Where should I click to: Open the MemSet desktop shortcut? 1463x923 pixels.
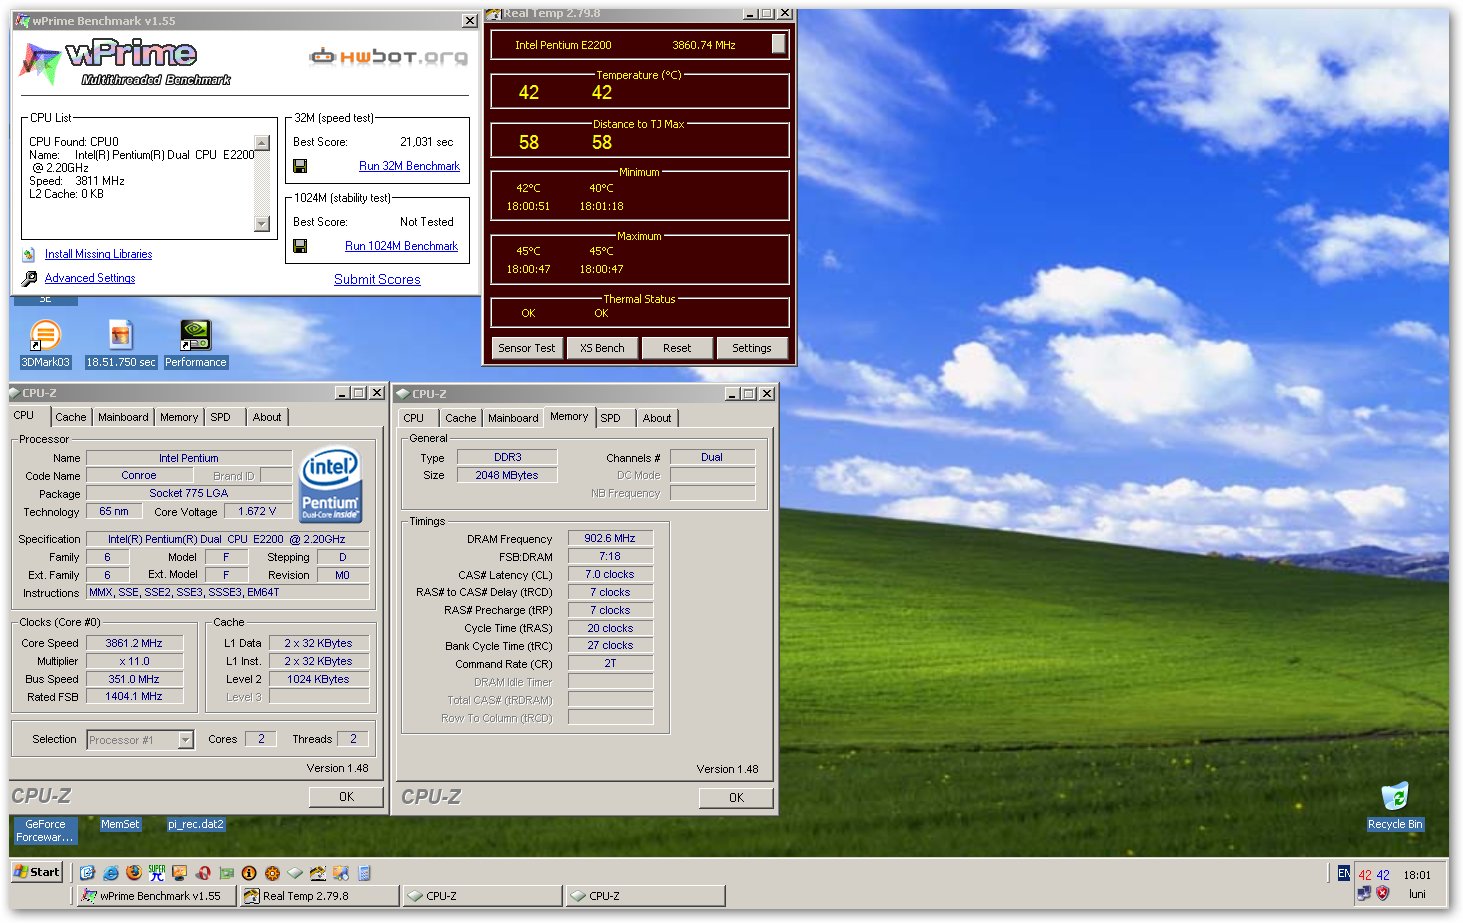tap(120, 824)
